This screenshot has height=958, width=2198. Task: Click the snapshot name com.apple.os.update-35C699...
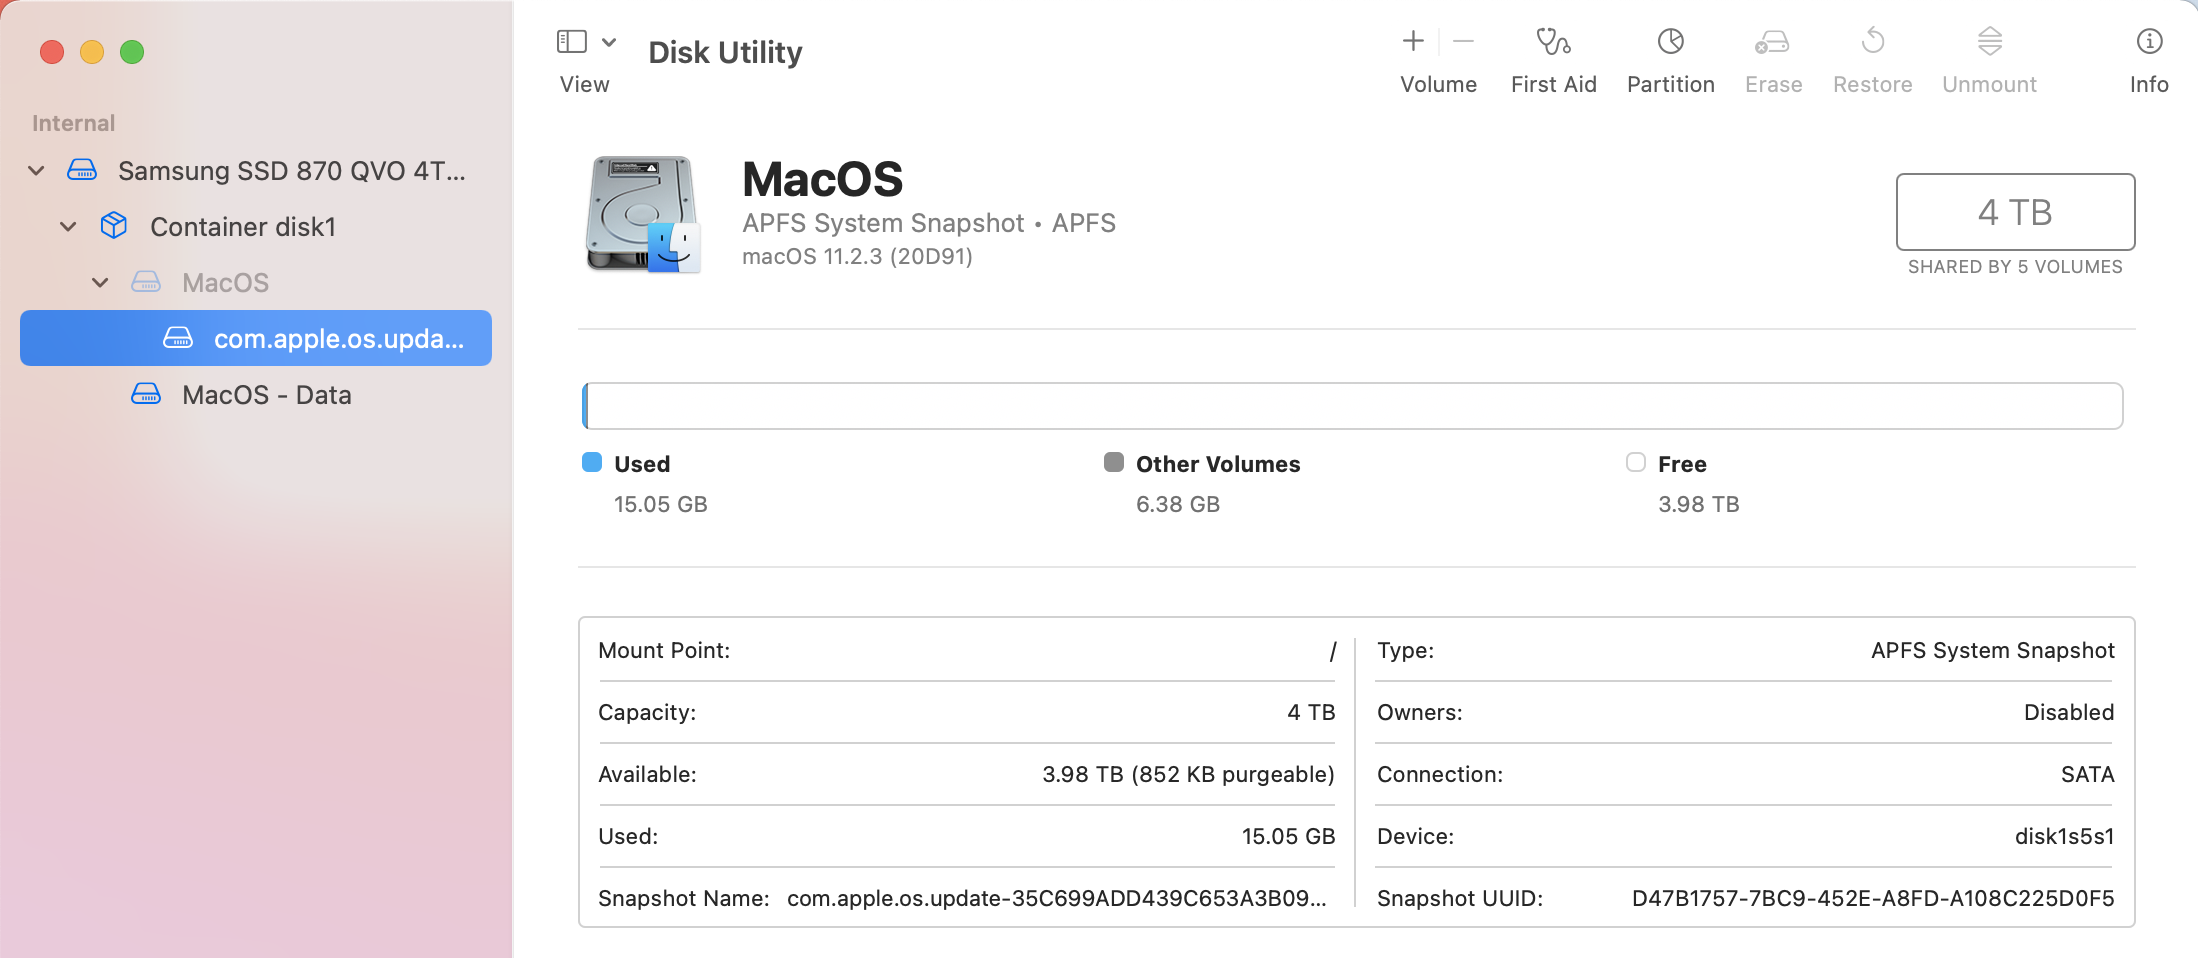point(1057,898)
